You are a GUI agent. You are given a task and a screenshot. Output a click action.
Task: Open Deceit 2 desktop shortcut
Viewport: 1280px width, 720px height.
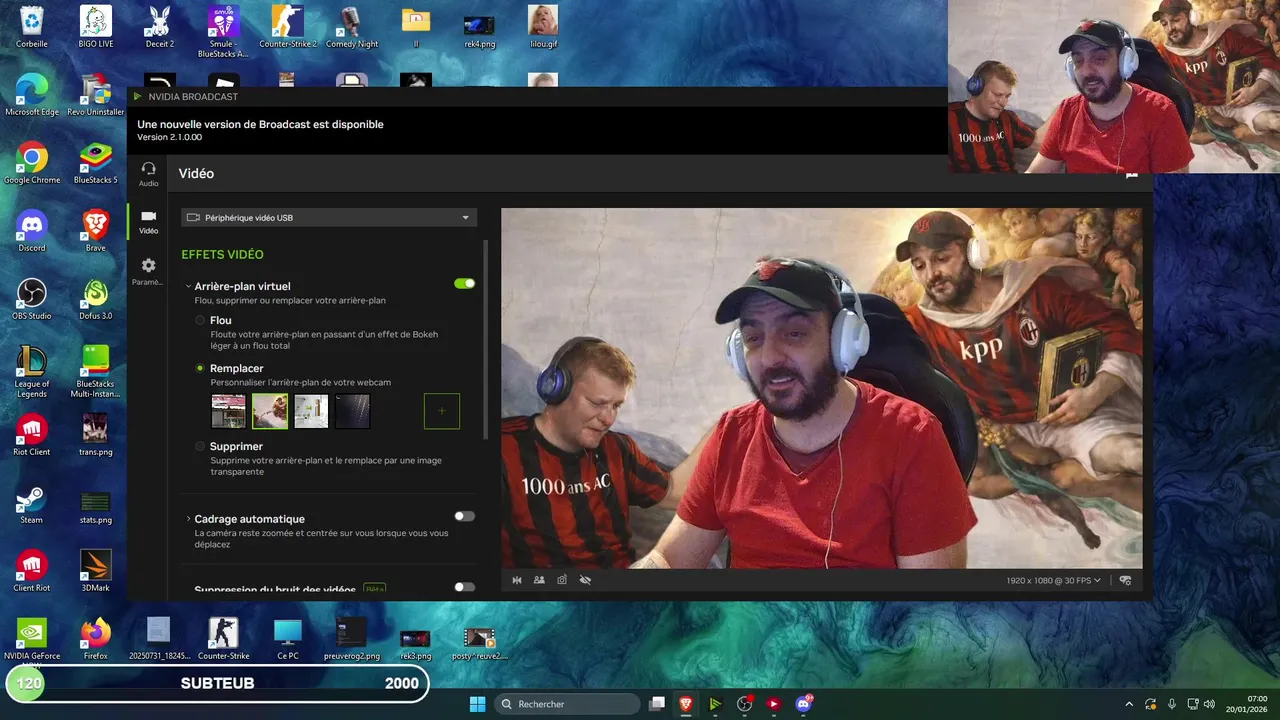159,27
